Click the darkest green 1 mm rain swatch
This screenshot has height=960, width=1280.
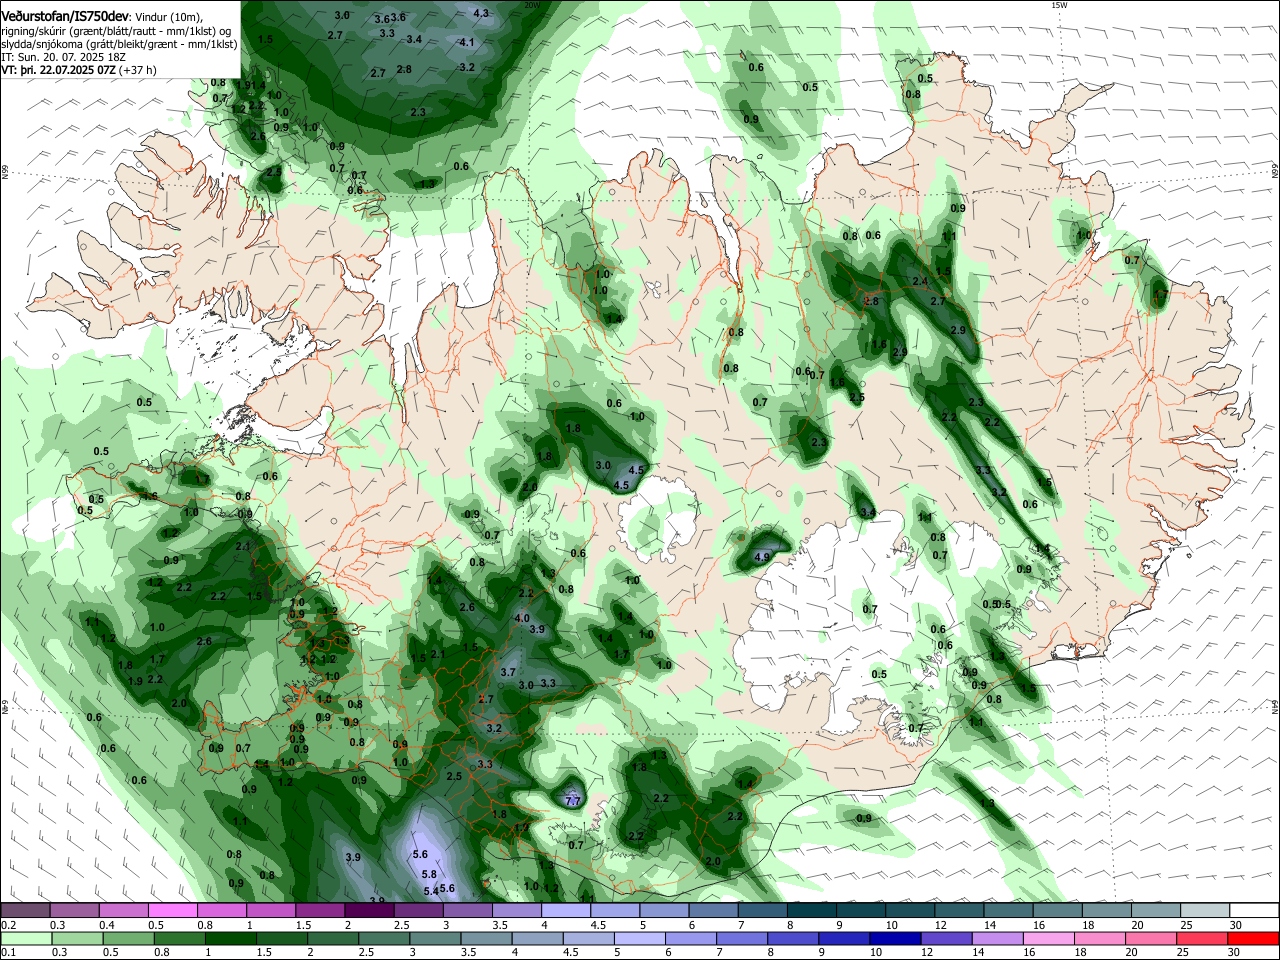pyautogui.click(x=230, y=938)
